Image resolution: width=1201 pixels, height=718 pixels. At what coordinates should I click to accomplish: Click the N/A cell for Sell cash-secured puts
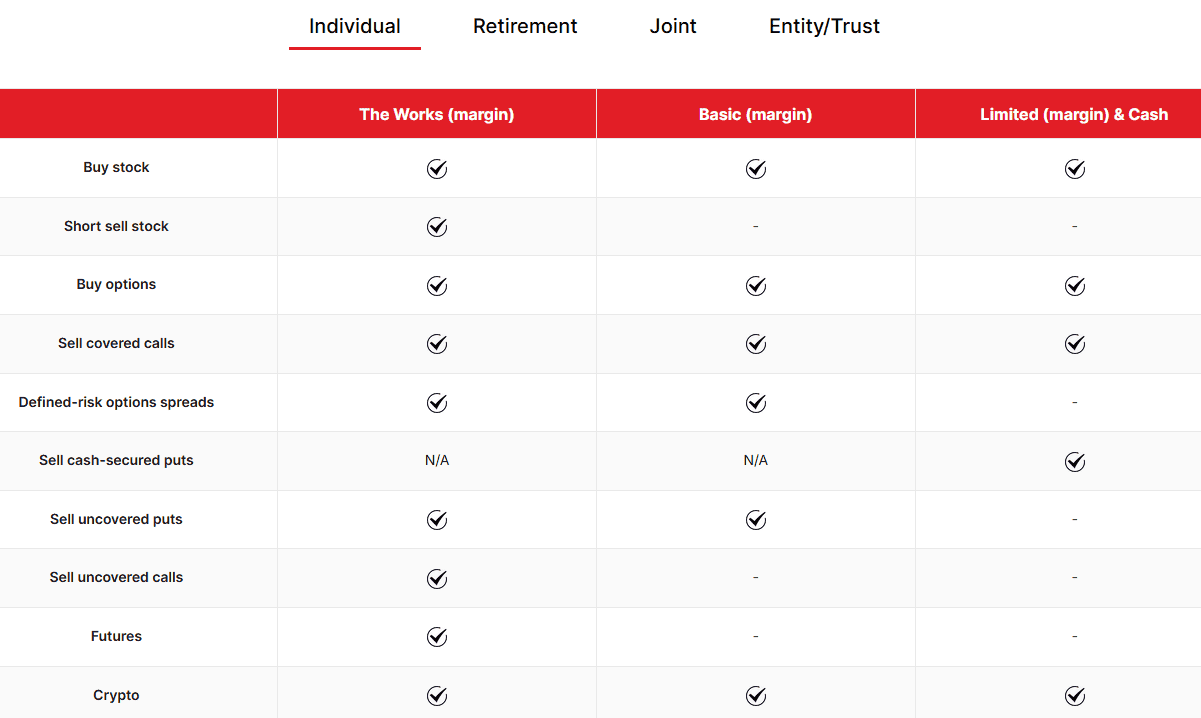point(436,461)
